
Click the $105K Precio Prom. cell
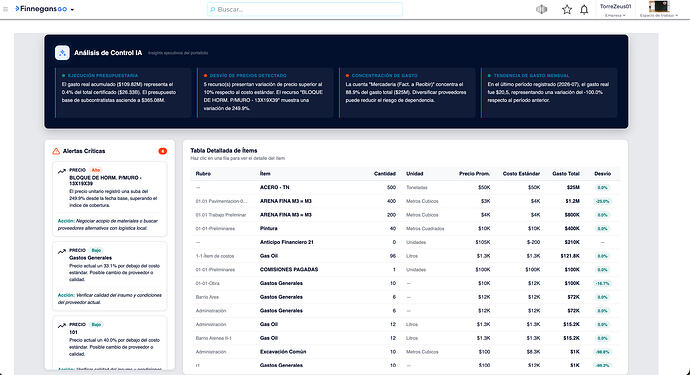(483, 242)
